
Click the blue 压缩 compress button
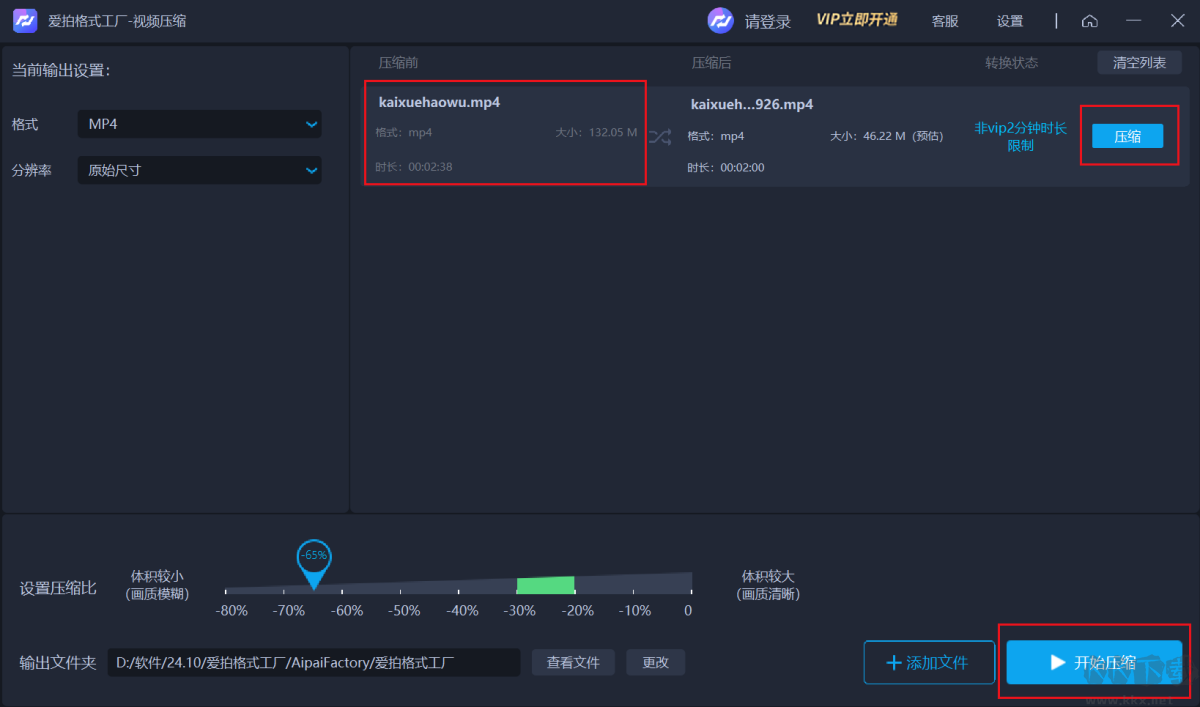click(1128, 135)
